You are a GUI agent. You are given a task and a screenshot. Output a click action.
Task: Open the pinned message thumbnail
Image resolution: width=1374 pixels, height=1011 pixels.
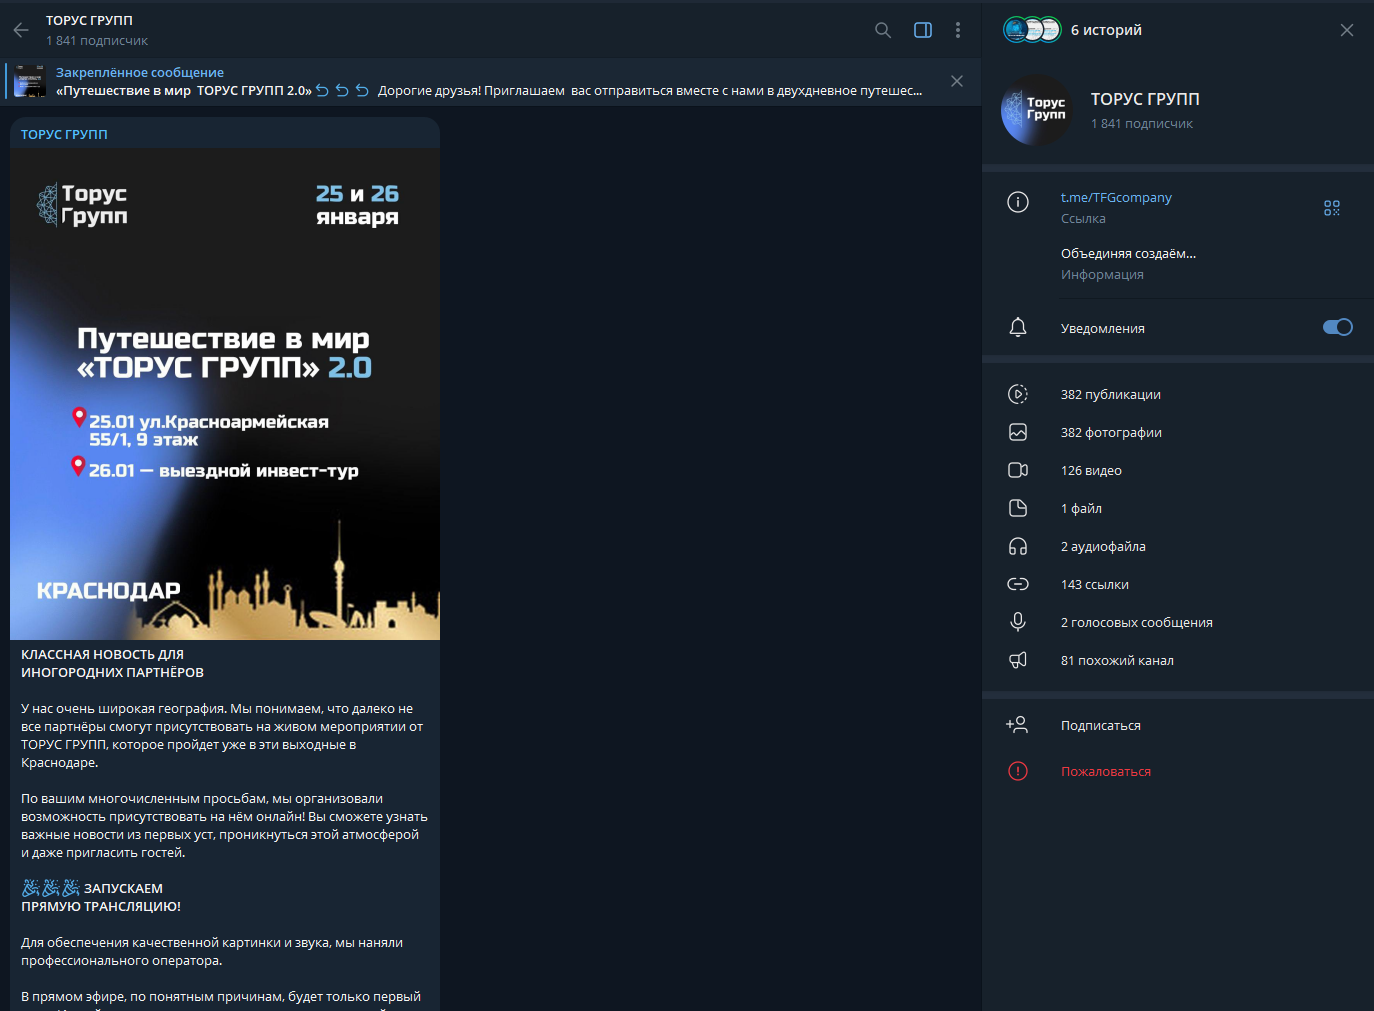(x=30, y=81)
